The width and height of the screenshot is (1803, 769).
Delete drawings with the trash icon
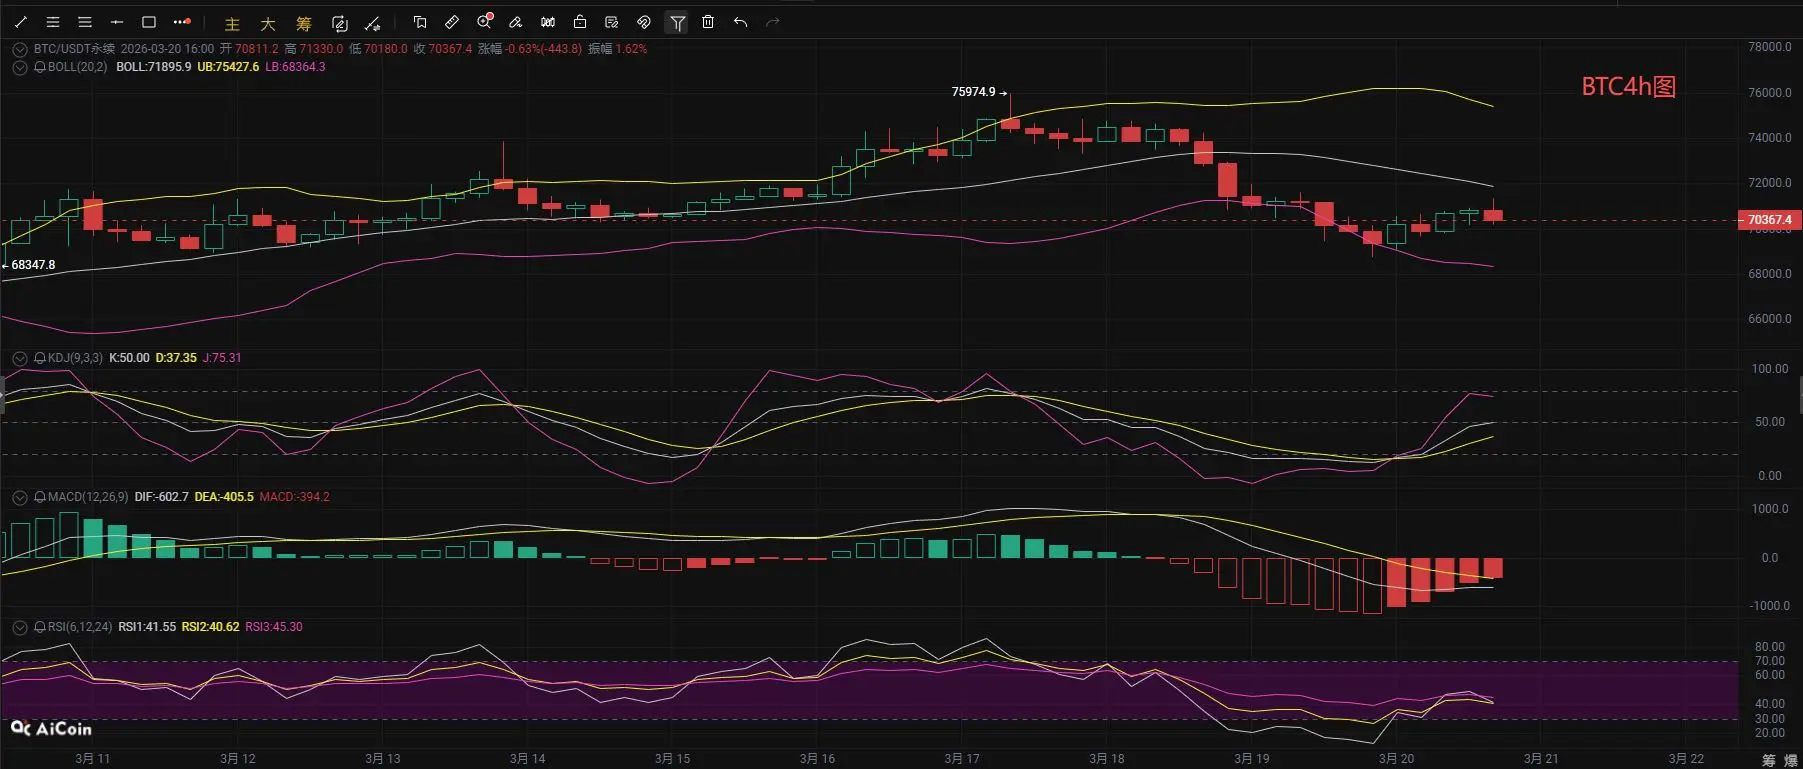708,22
